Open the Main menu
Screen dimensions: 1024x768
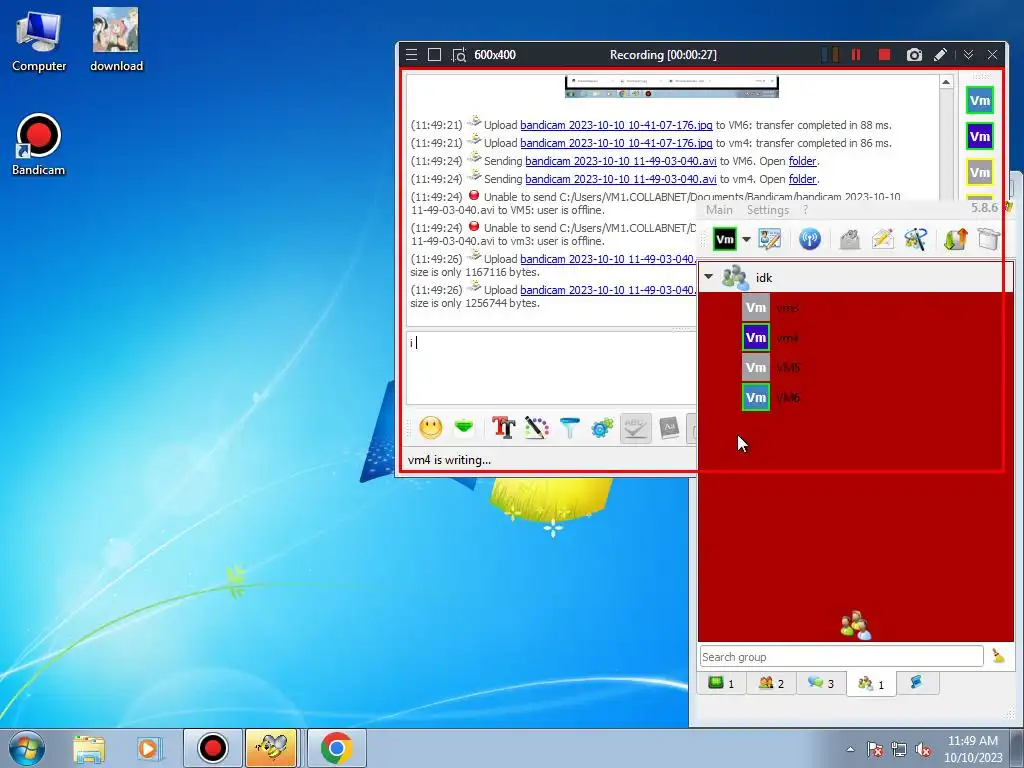(719, 210)
